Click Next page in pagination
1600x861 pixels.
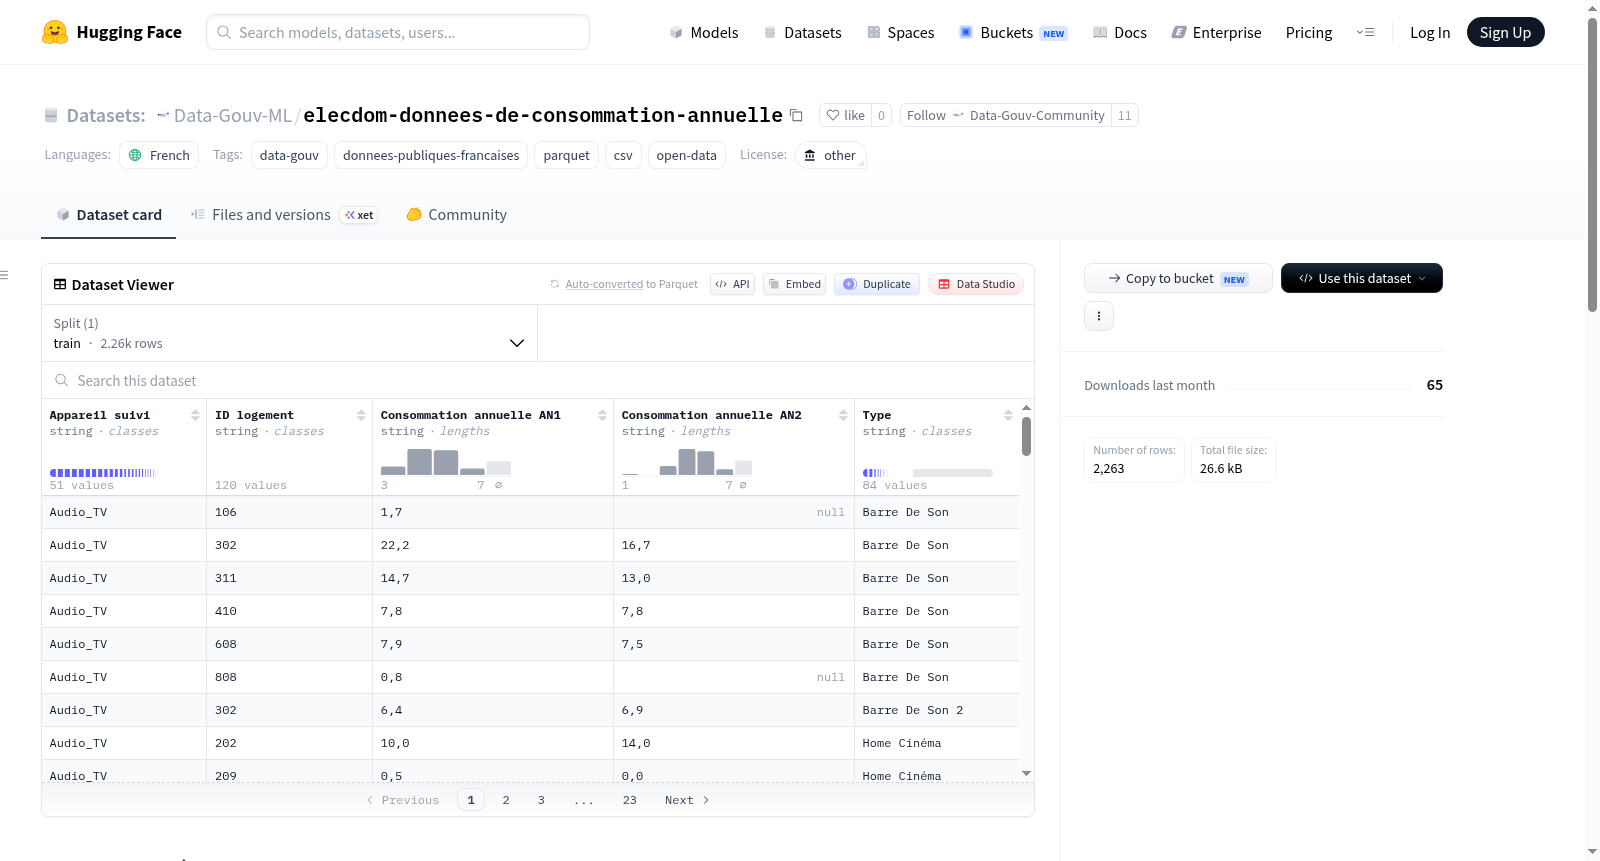tap(687, 800)
